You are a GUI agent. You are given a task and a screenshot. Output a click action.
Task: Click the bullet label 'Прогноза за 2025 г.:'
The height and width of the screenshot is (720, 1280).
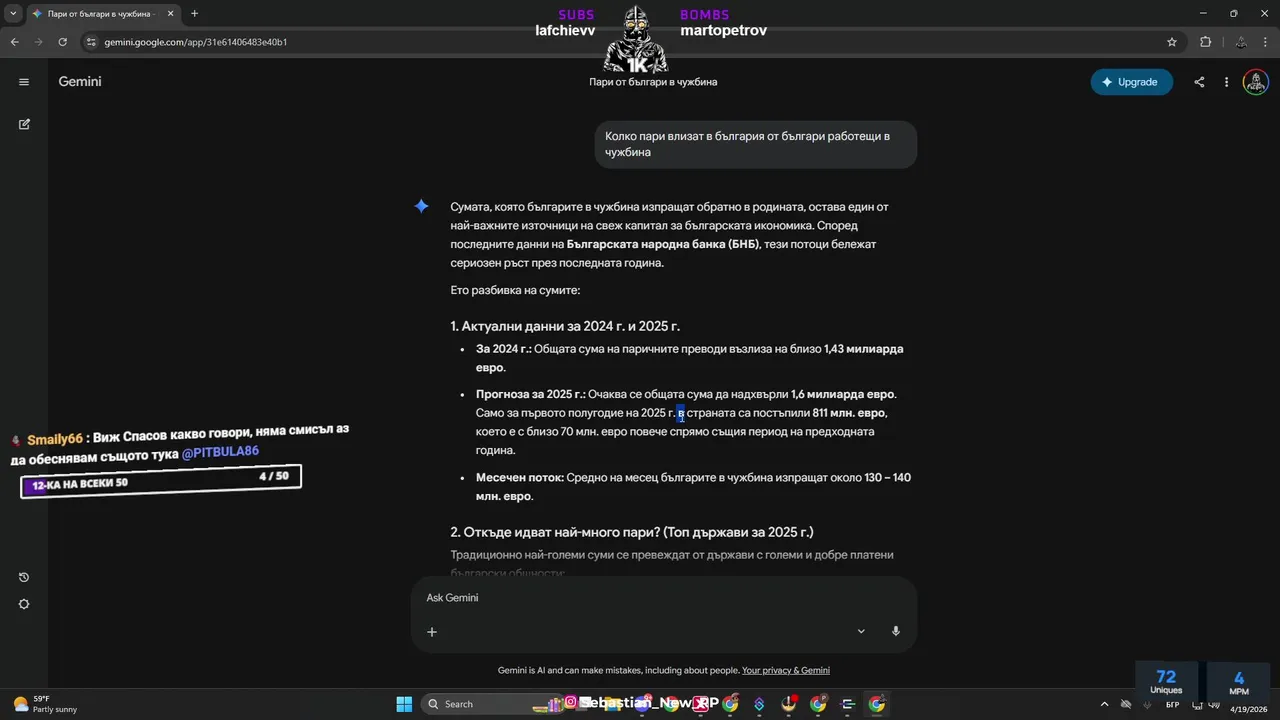pos(531,394)
